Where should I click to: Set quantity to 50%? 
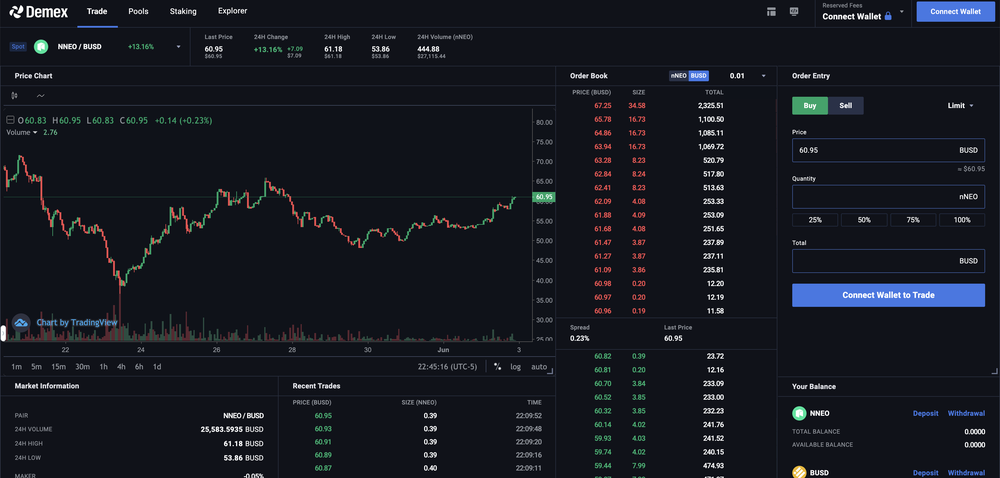[864, 220]
